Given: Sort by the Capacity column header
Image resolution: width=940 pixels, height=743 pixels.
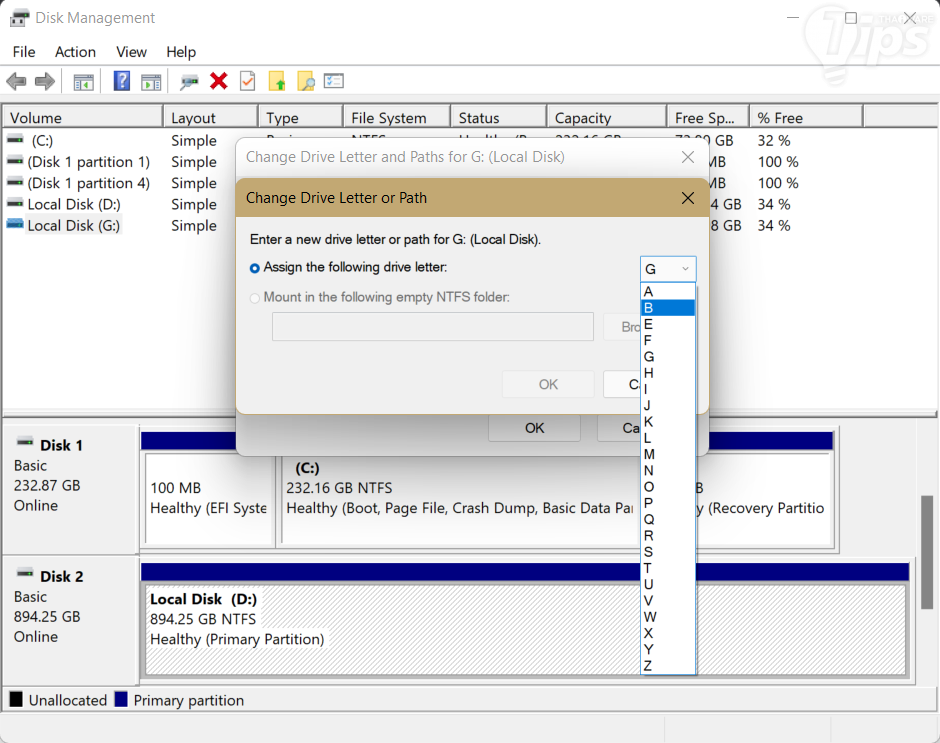Looking at the screenshot, I should coord(607,118).
